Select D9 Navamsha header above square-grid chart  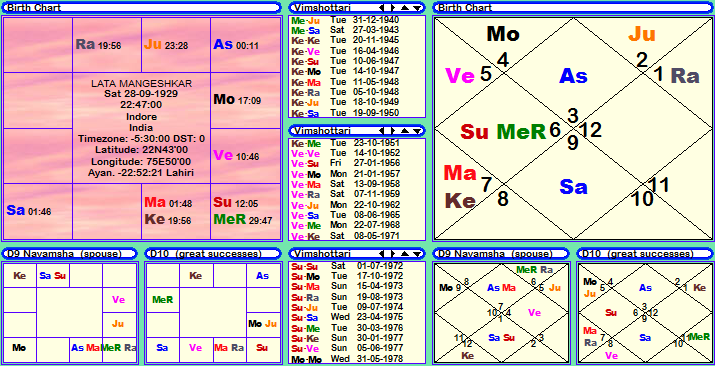69,253
